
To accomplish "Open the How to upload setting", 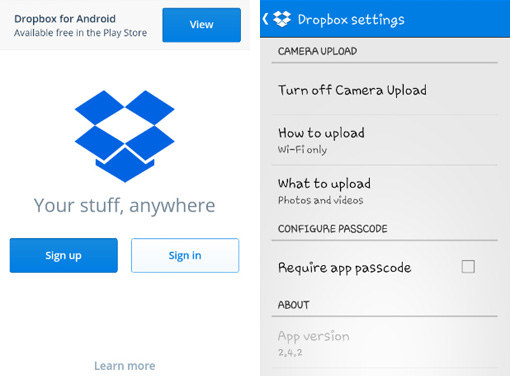I will (385, 140).
